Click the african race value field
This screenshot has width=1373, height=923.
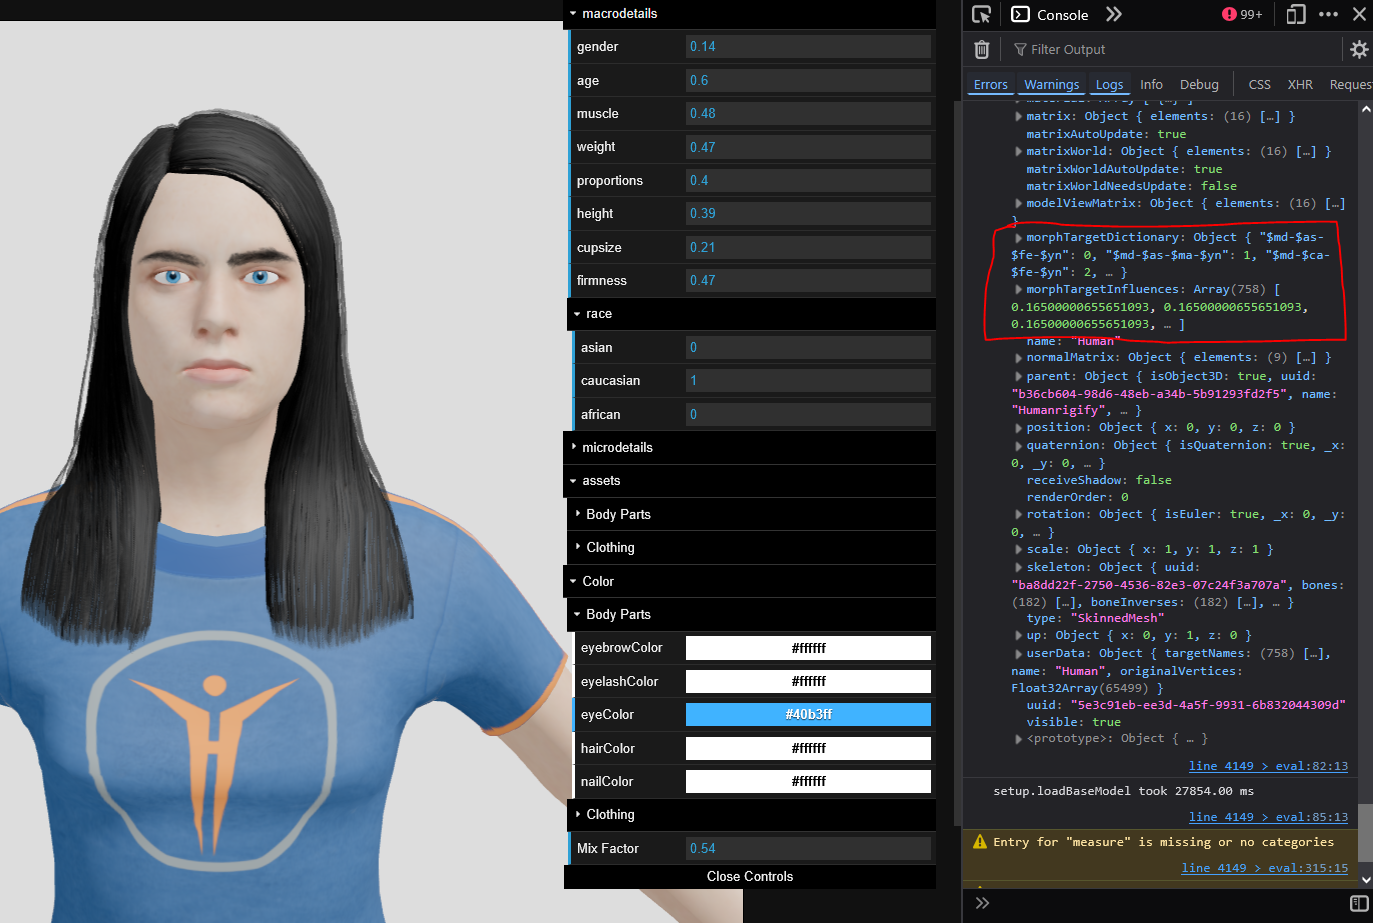tap(808, 415)
